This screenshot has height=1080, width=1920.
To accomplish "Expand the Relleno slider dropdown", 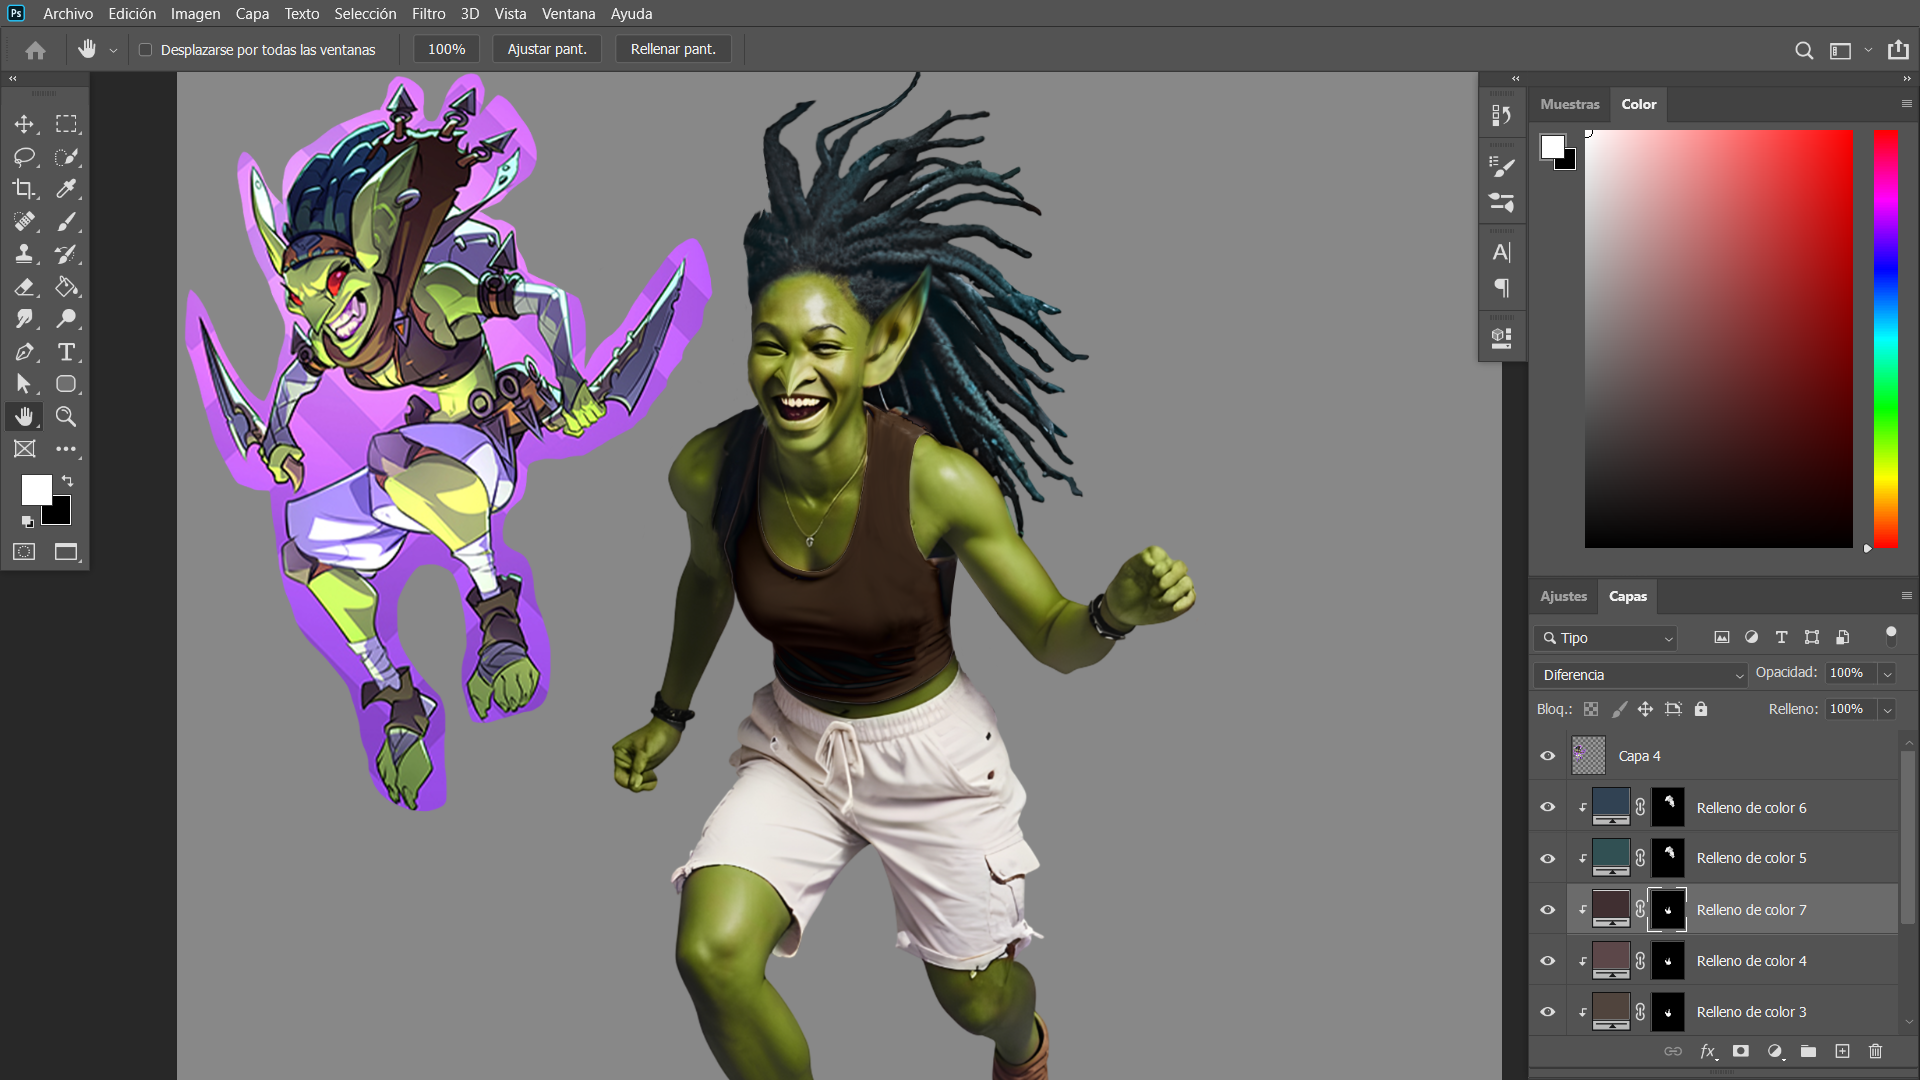I will 1887,710.
